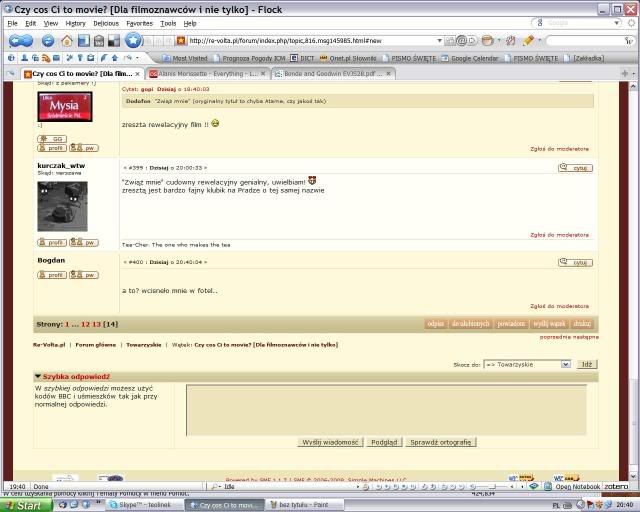The image size is (640, 512).
Task: Click 'pw' private message icon under kurczak_wtw
Action: 84,242
